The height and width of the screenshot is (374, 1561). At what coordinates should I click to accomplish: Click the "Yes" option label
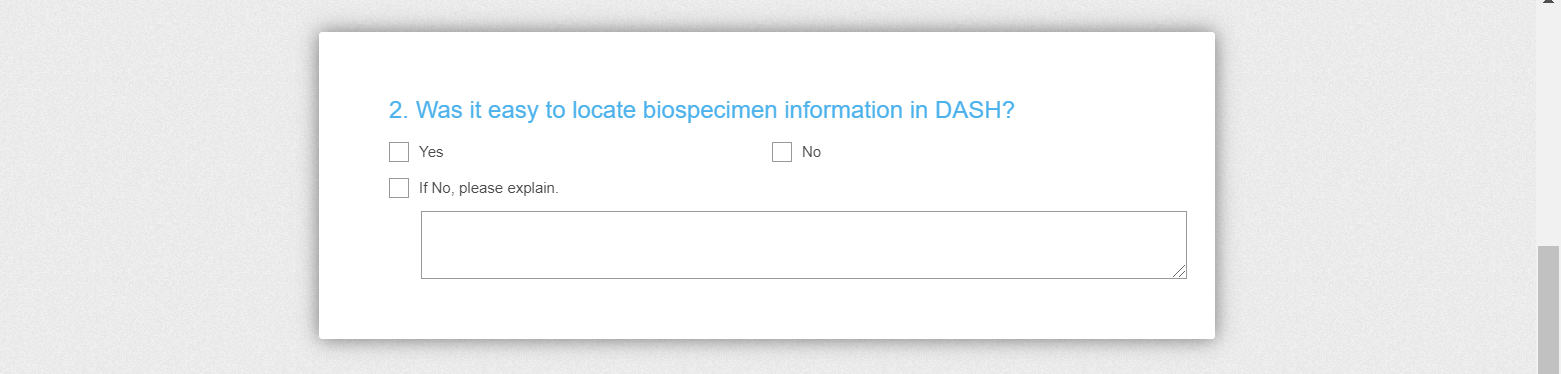click(431, 152)
